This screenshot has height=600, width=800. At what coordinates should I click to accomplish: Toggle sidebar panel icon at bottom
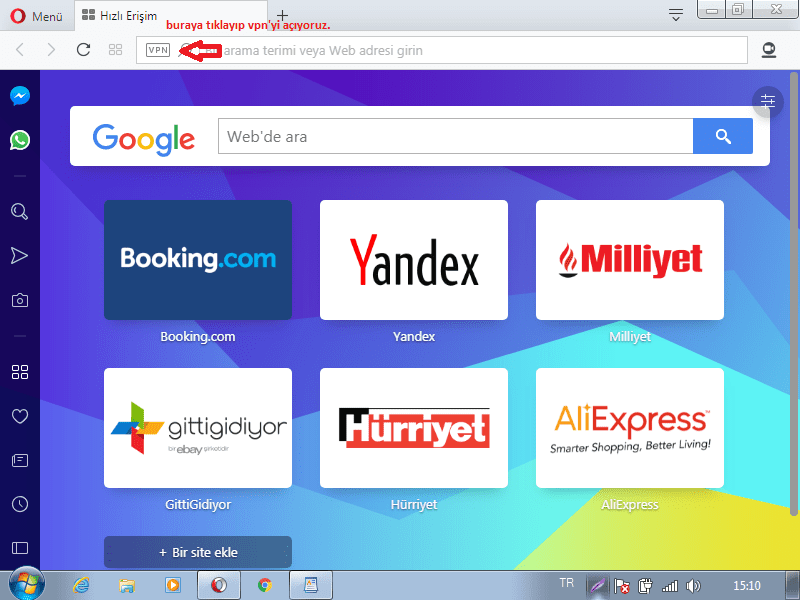pyautogui.click(x=20, y=548)
